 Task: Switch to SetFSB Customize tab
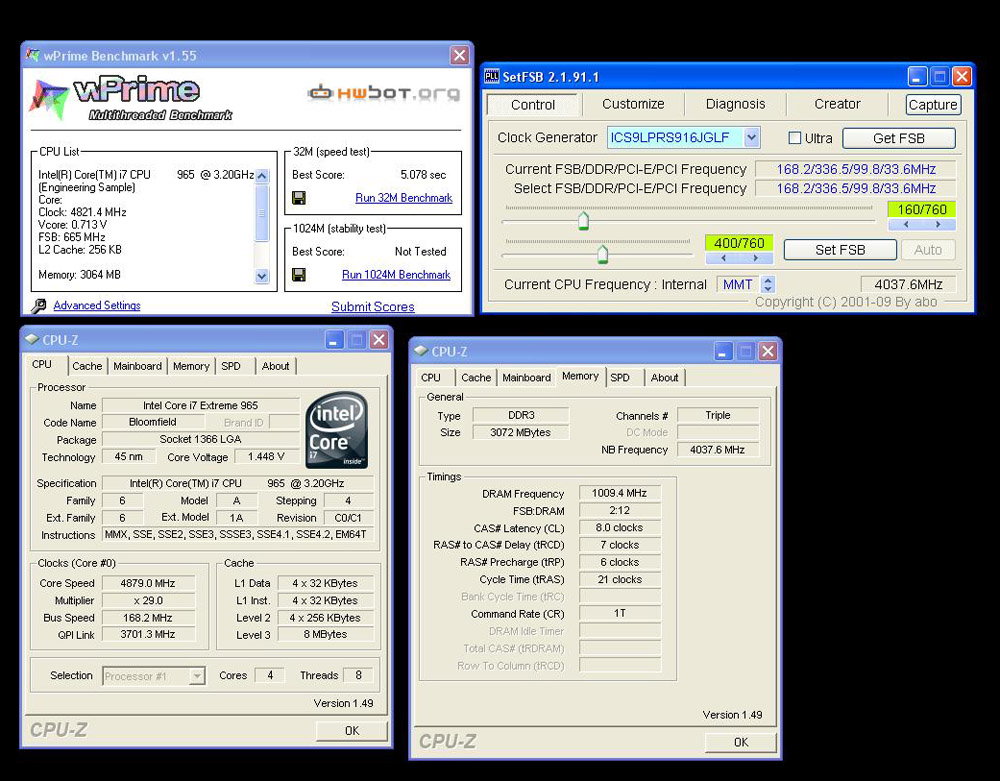click(633, 104)
